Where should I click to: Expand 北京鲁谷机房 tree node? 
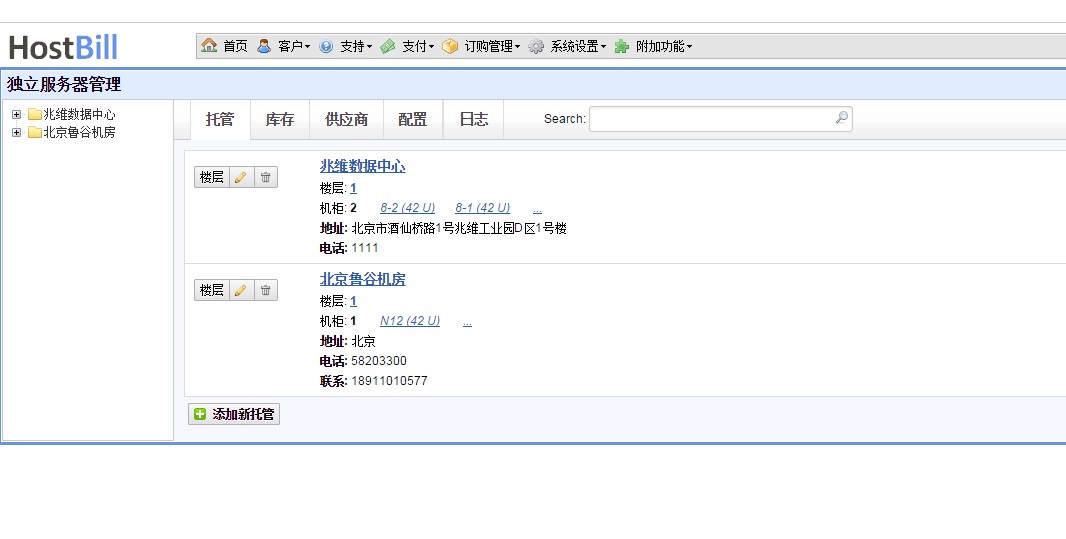click(16, 132)
